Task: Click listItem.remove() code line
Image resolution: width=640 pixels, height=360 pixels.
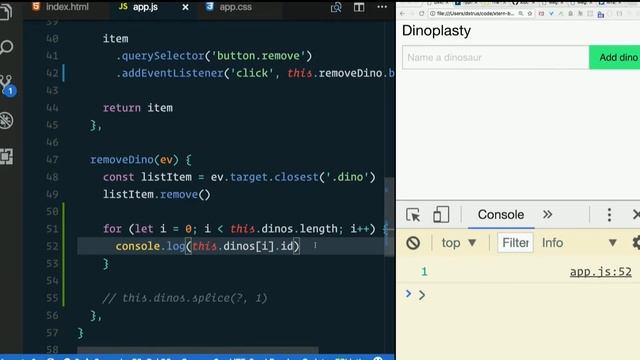Action: 156,194
